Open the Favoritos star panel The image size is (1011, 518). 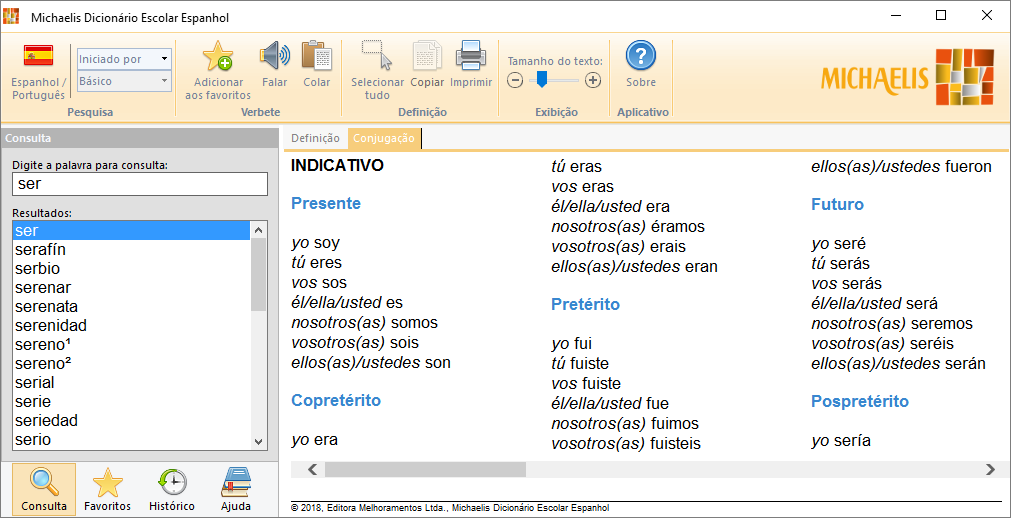point(108,489)
